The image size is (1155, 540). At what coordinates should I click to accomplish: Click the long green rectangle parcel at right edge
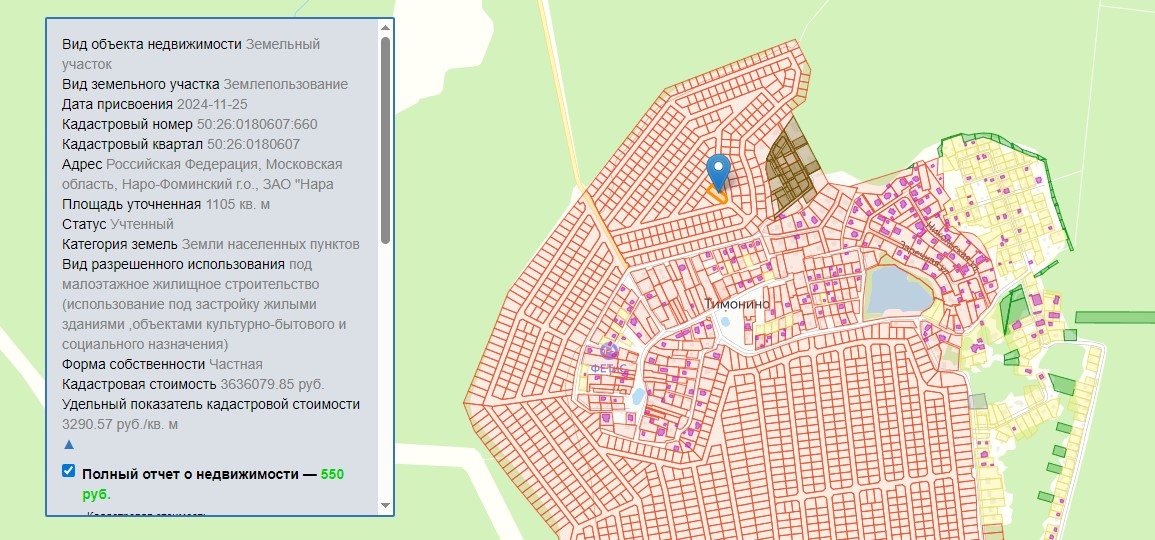click(1115, 318)
